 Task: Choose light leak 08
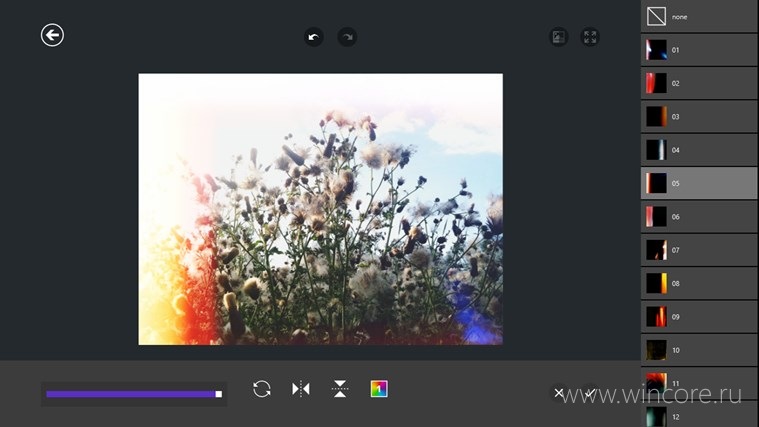(x=699, y=284)
